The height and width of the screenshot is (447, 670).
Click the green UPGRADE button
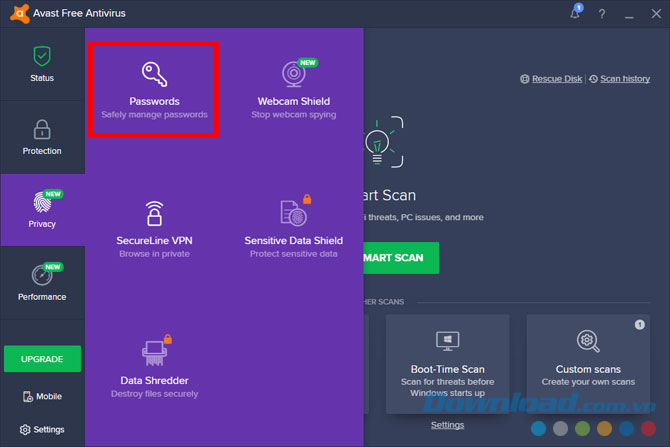pos(42,359)
